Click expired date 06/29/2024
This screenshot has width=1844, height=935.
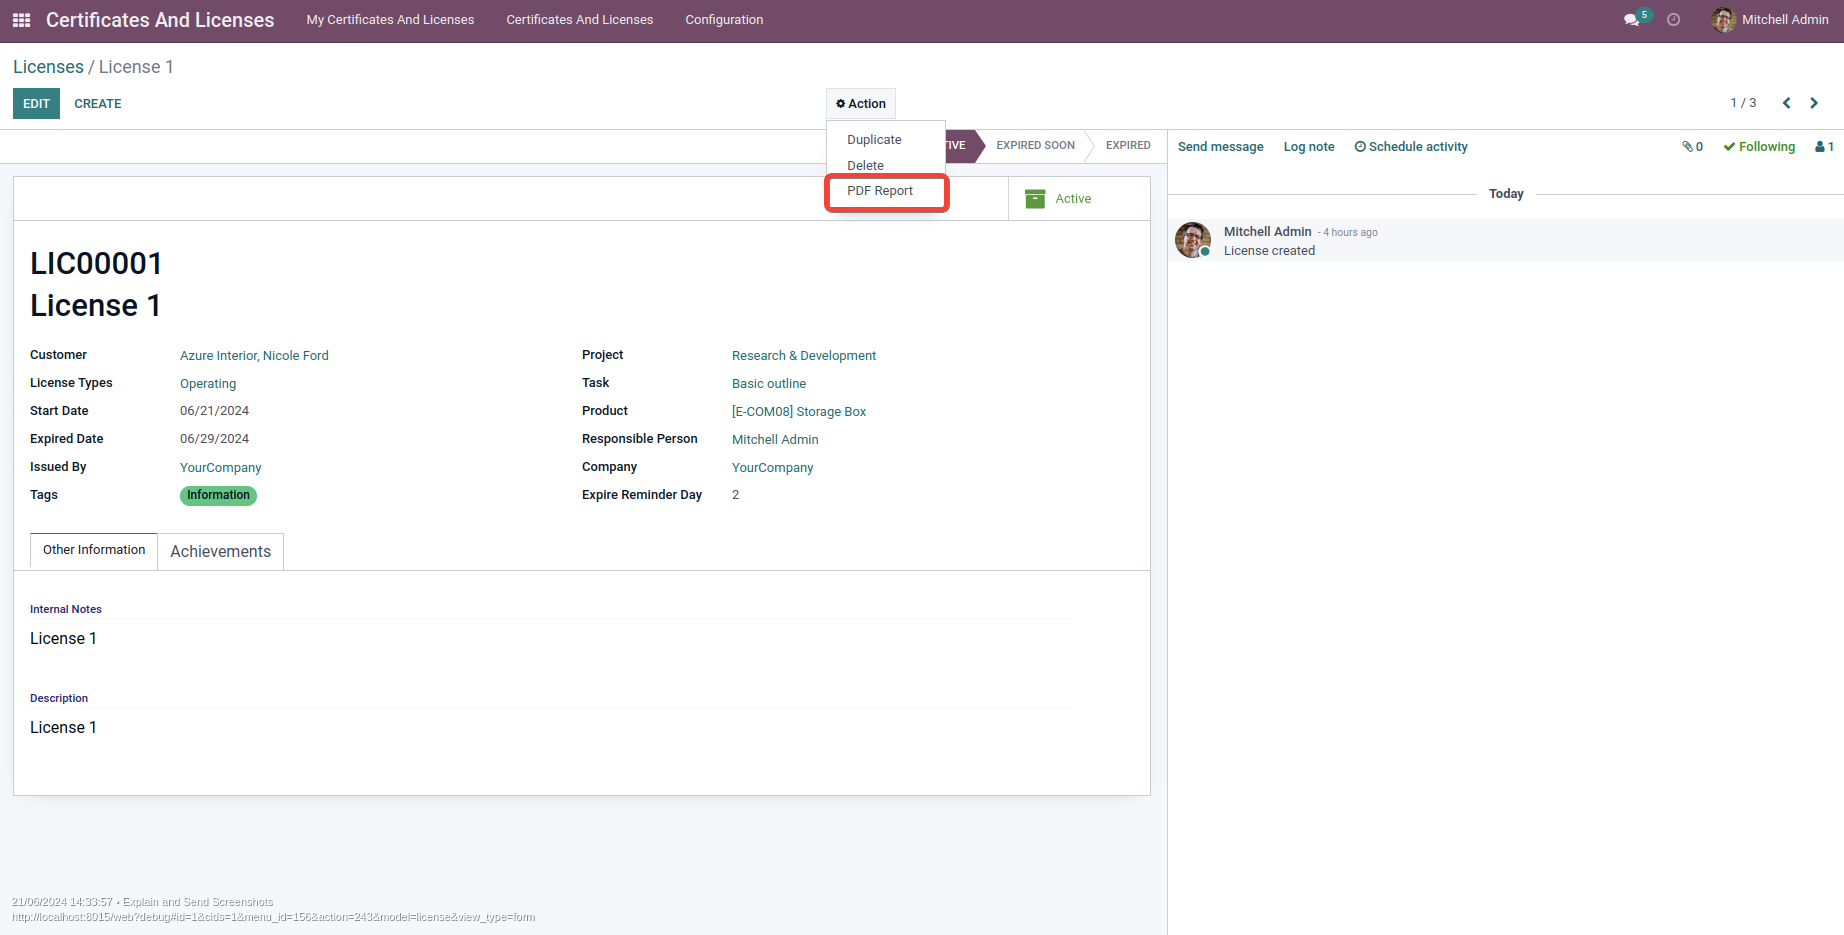(x=214, y=439)
